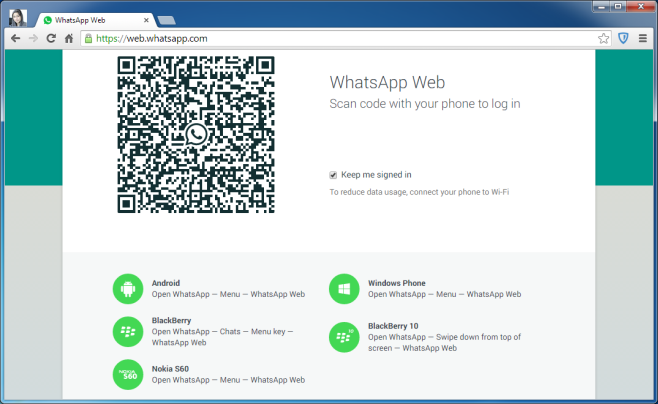Go to the browser home page
The width and height of the screenshot is (658, 404).
[x=68, y=38]
